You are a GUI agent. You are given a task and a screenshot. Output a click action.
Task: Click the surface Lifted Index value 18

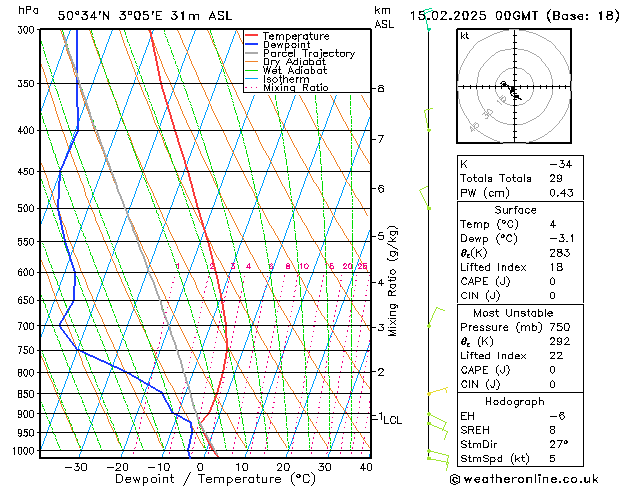556,267
